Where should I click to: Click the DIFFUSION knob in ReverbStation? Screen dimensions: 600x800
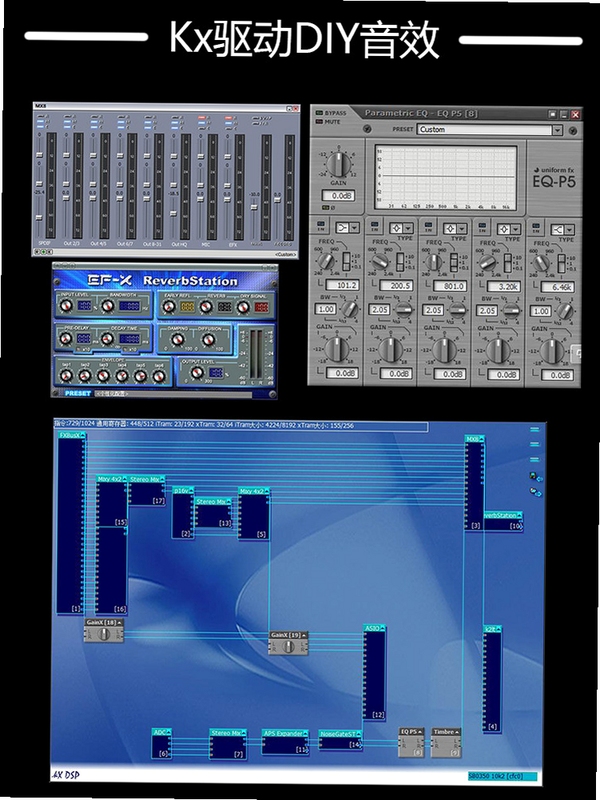click(207, 339)
